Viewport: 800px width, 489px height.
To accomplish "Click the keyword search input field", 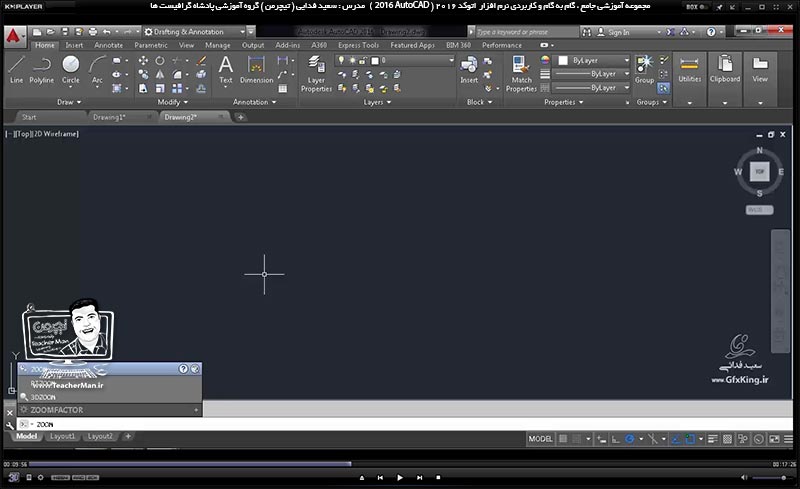I will pyautogui.click(x=527, y=32).
